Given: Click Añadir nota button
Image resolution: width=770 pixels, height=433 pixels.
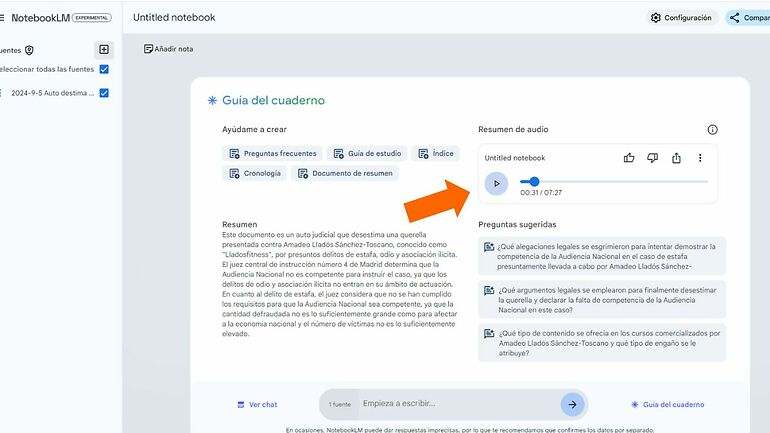Looking at the screenshot, I should coord(168,49).
